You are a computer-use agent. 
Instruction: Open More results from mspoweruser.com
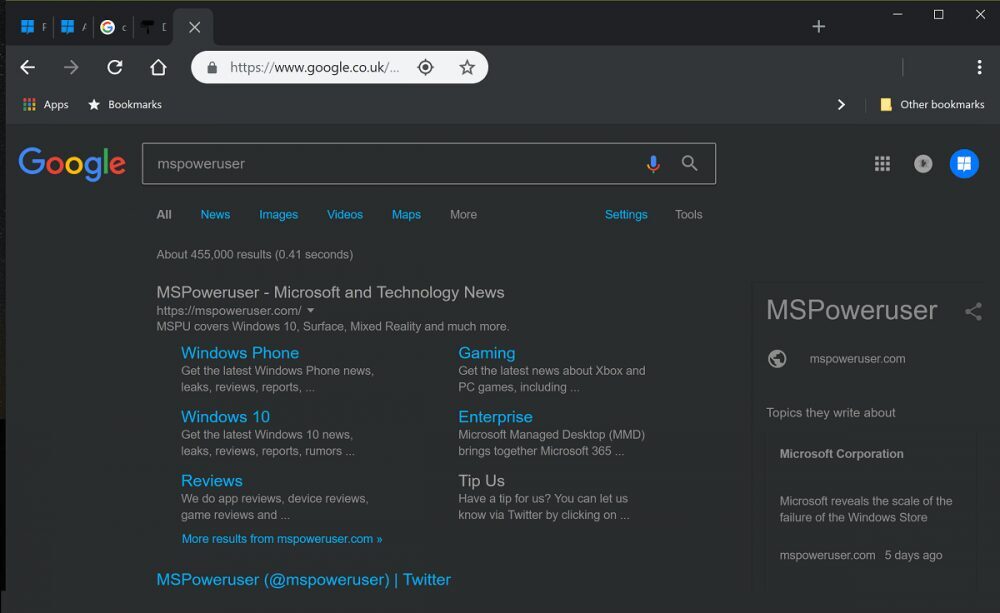282,538
